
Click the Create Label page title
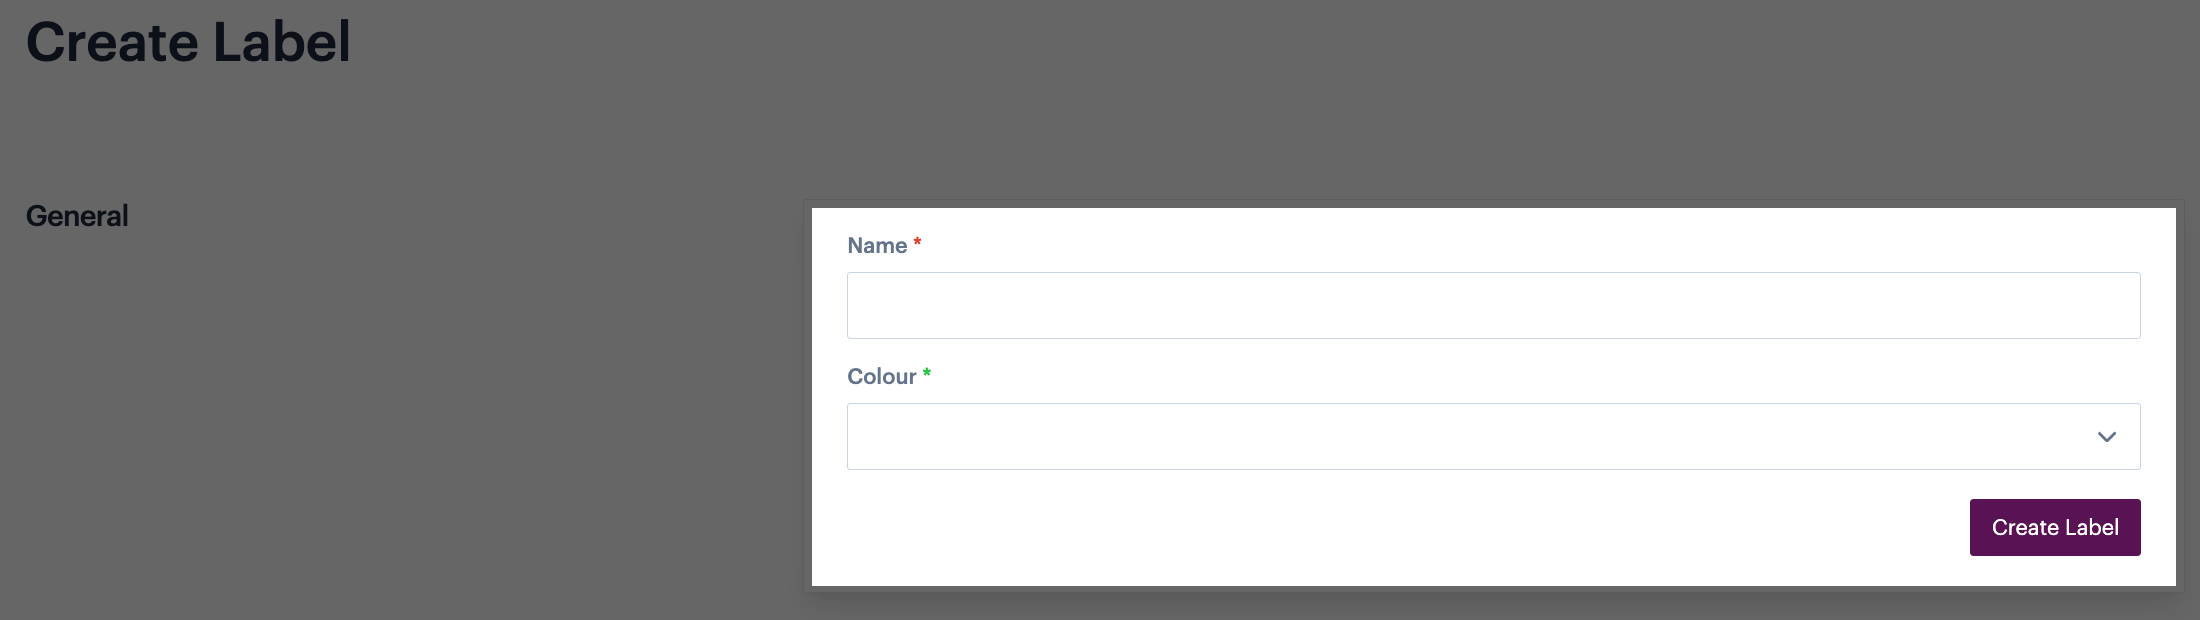click(x=188, y=42)
